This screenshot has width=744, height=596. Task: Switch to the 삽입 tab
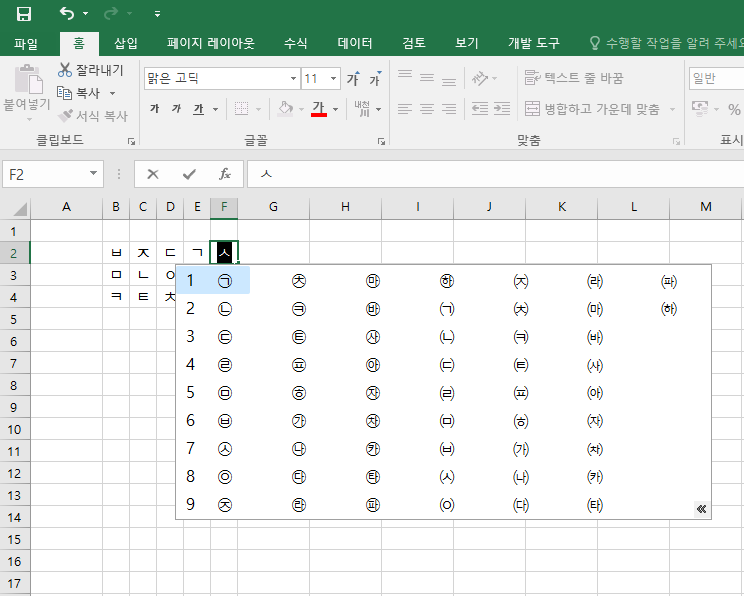[x=126, y=44]
